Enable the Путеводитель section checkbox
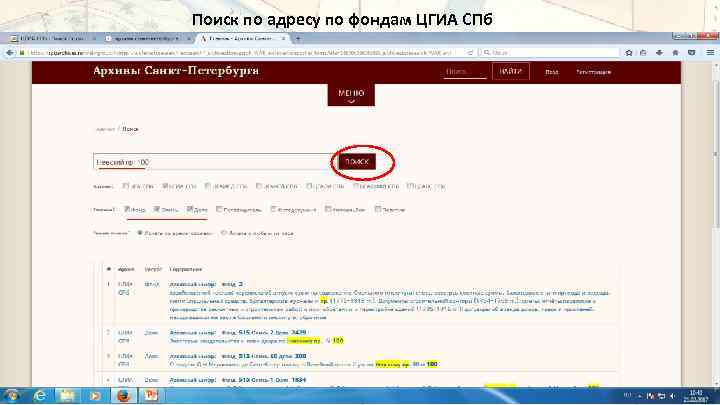Image resolution: width=720 pixels, height=405 pixels. click(x=219, y=209)
